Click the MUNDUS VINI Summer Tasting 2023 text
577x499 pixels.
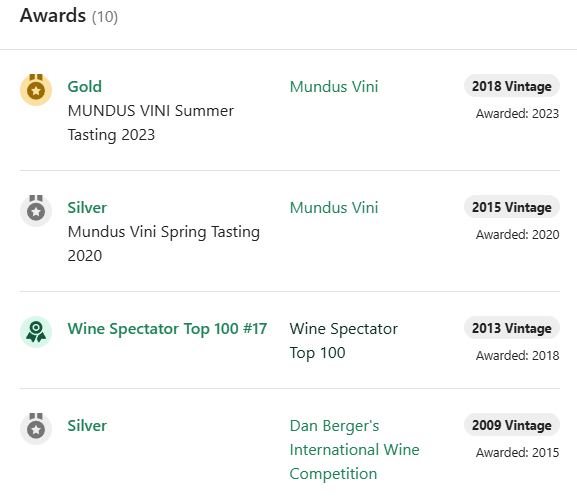pyautogui.click(x=151, y=123)
